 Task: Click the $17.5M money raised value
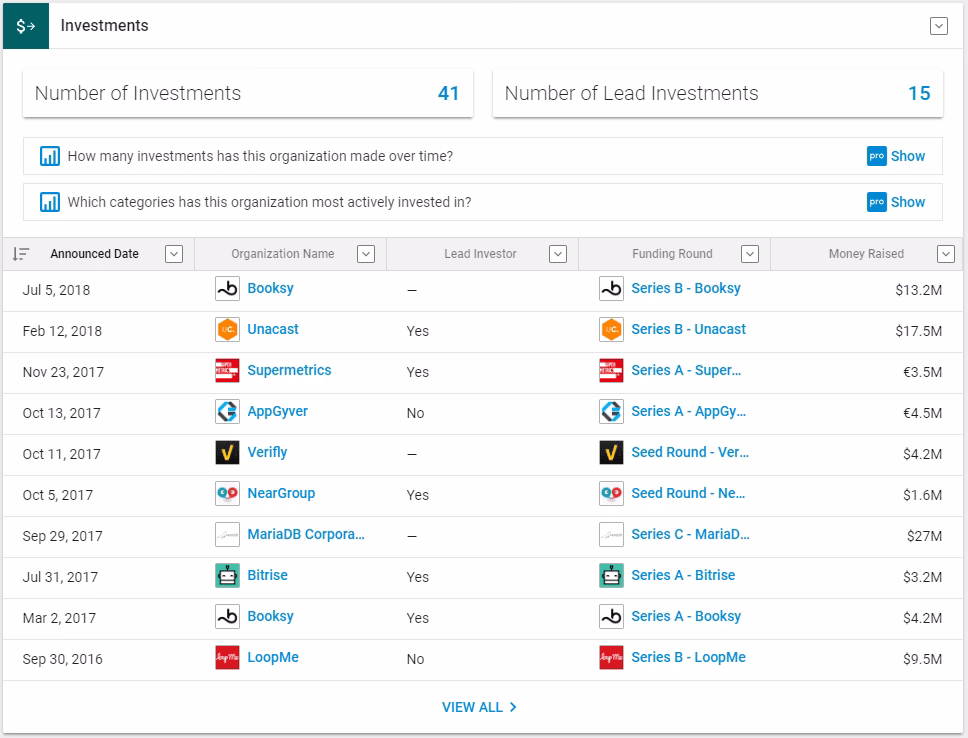[919, 331]
